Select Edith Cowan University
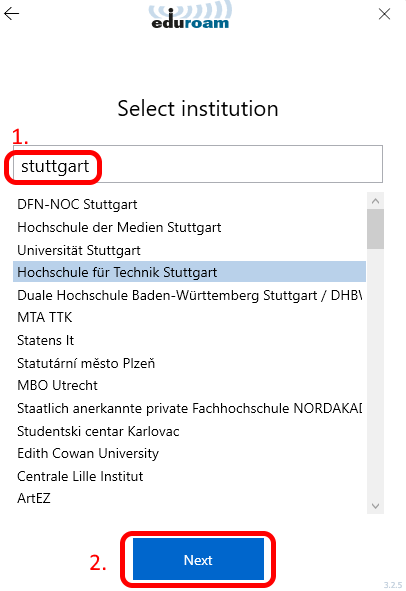Image resolution: width=406 pixels, height=591 pixels. tap(189, 453)
